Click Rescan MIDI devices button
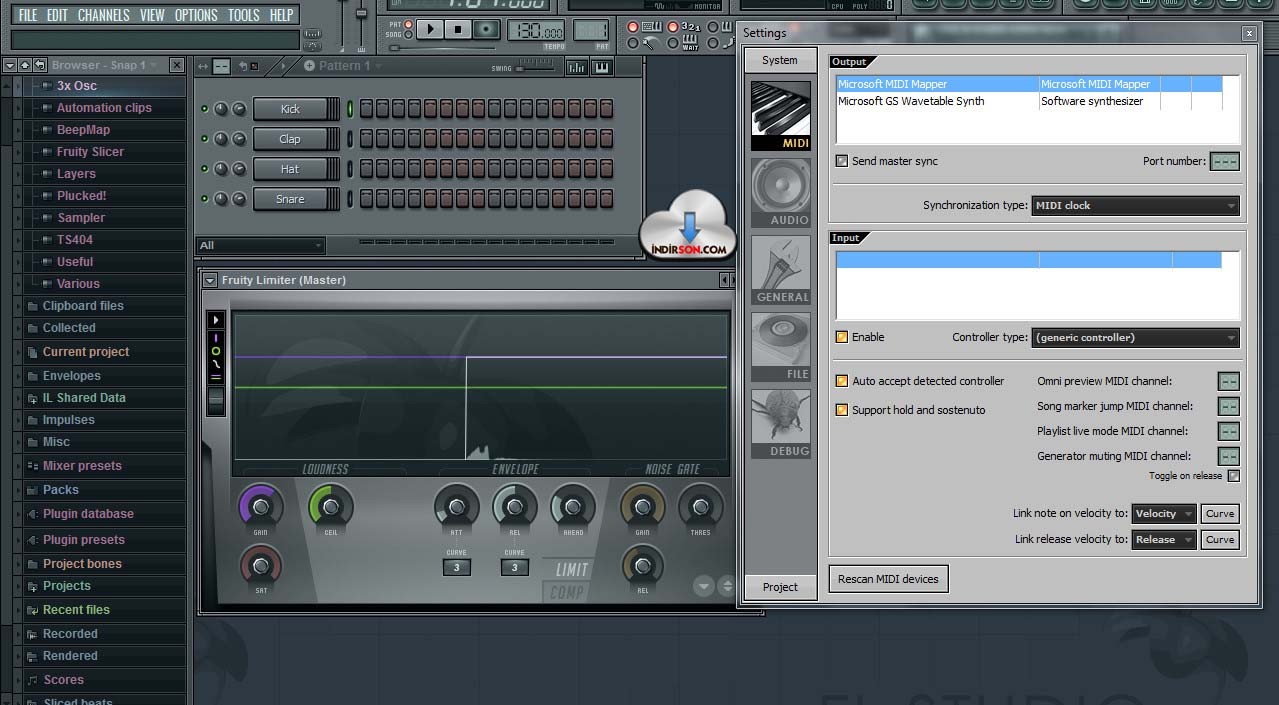The image size is (1279, 705). (888, 579)
